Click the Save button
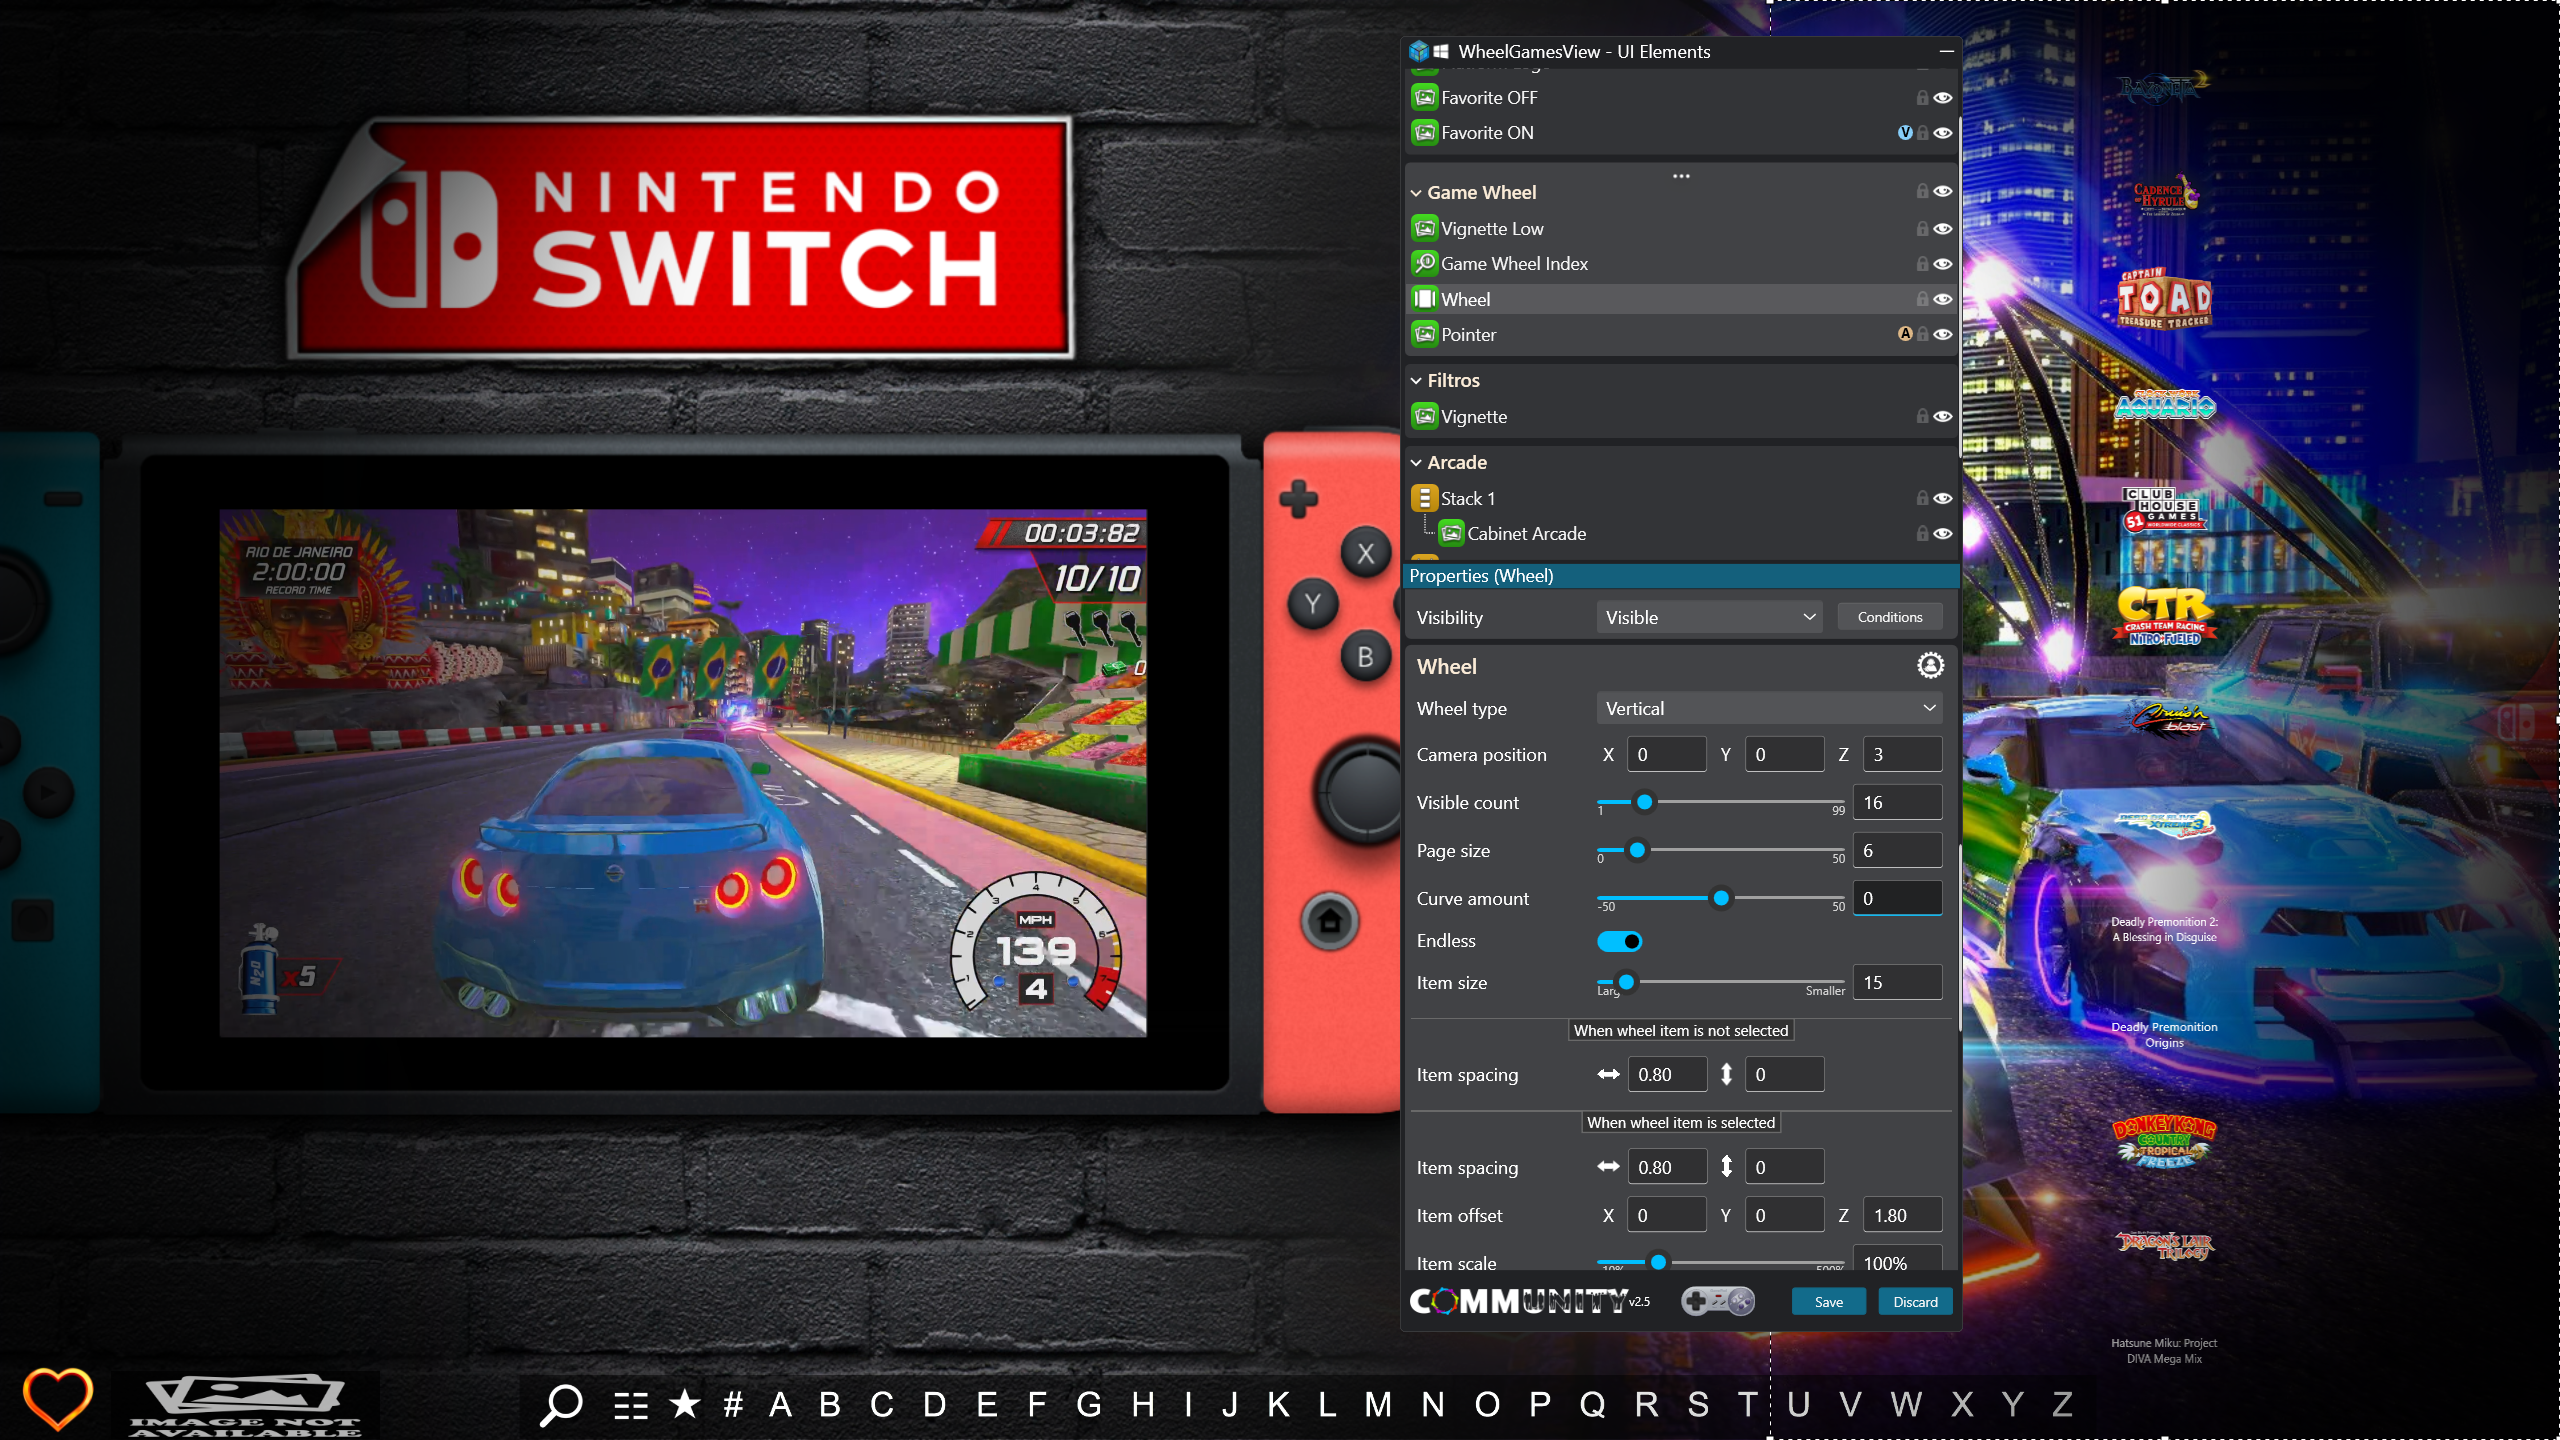Screen dimensions: 2560x1440 point(1828,1301)
